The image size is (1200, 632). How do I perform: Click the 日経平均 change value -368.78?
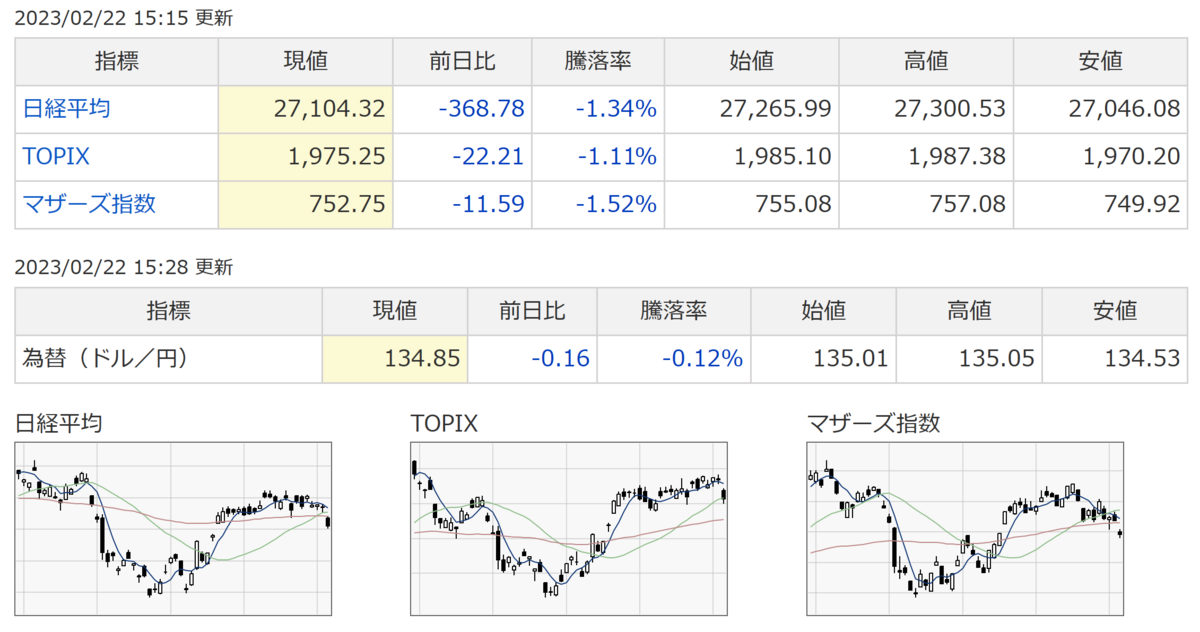482,109
